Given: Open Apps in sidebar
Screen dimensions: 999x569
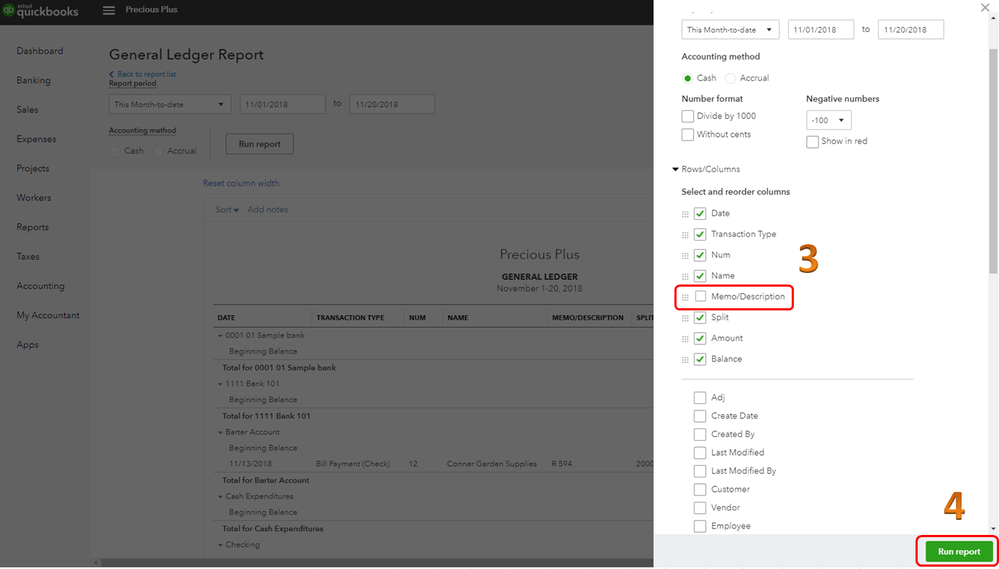Looking at the screenshot, I should click(27, 345).
